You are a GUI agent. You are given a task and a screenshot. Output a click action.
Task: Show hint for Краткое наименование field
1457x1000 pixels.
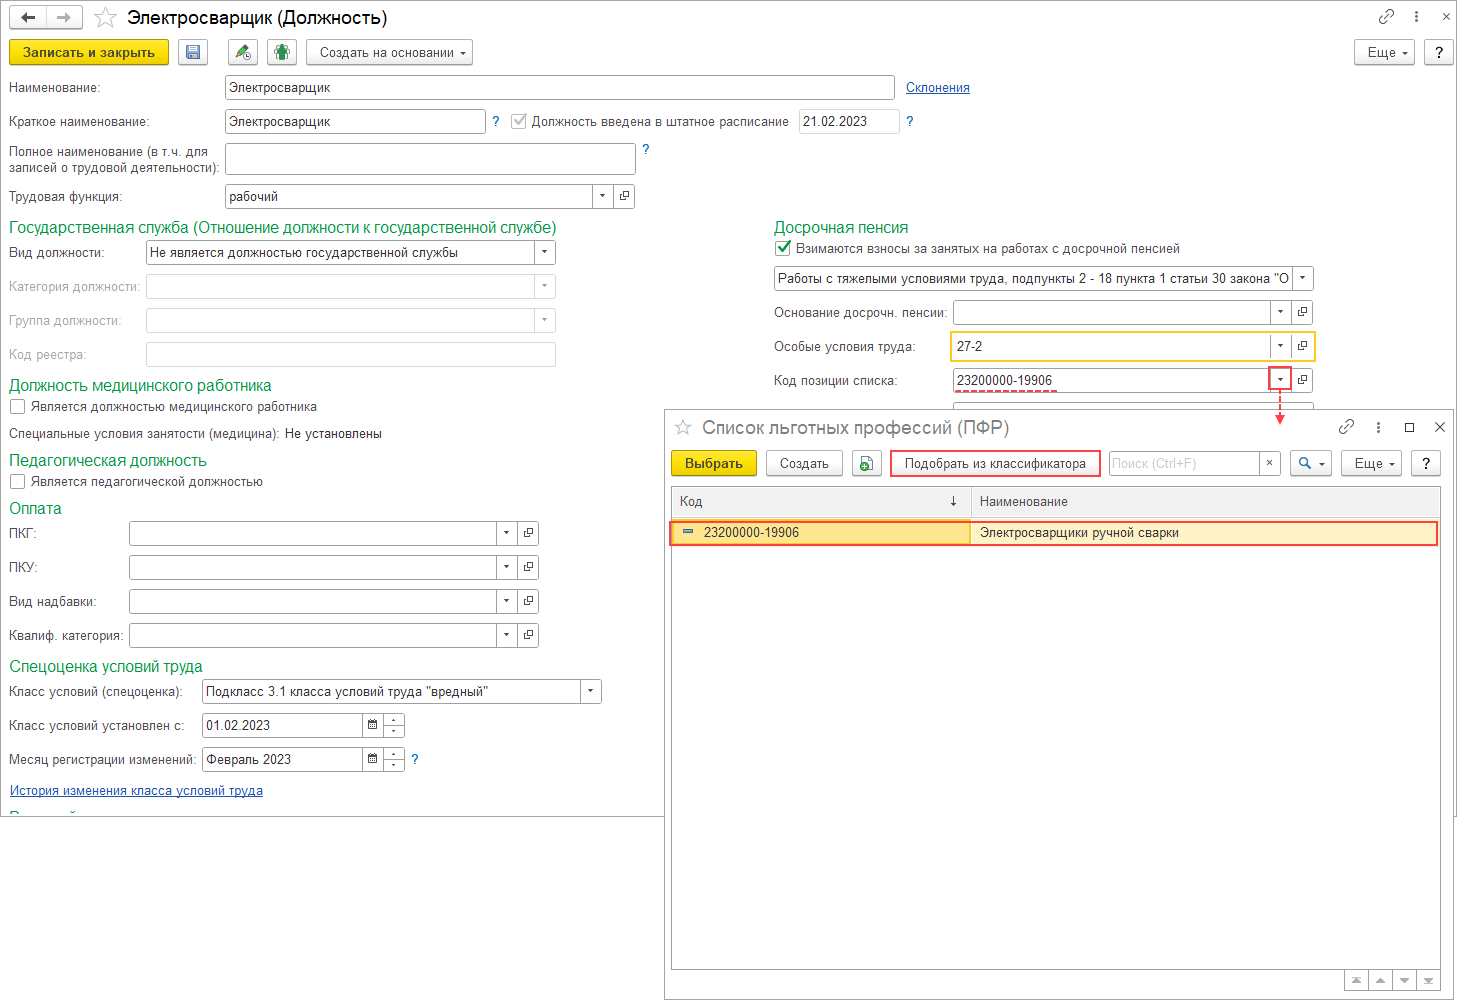click(496, 121)
